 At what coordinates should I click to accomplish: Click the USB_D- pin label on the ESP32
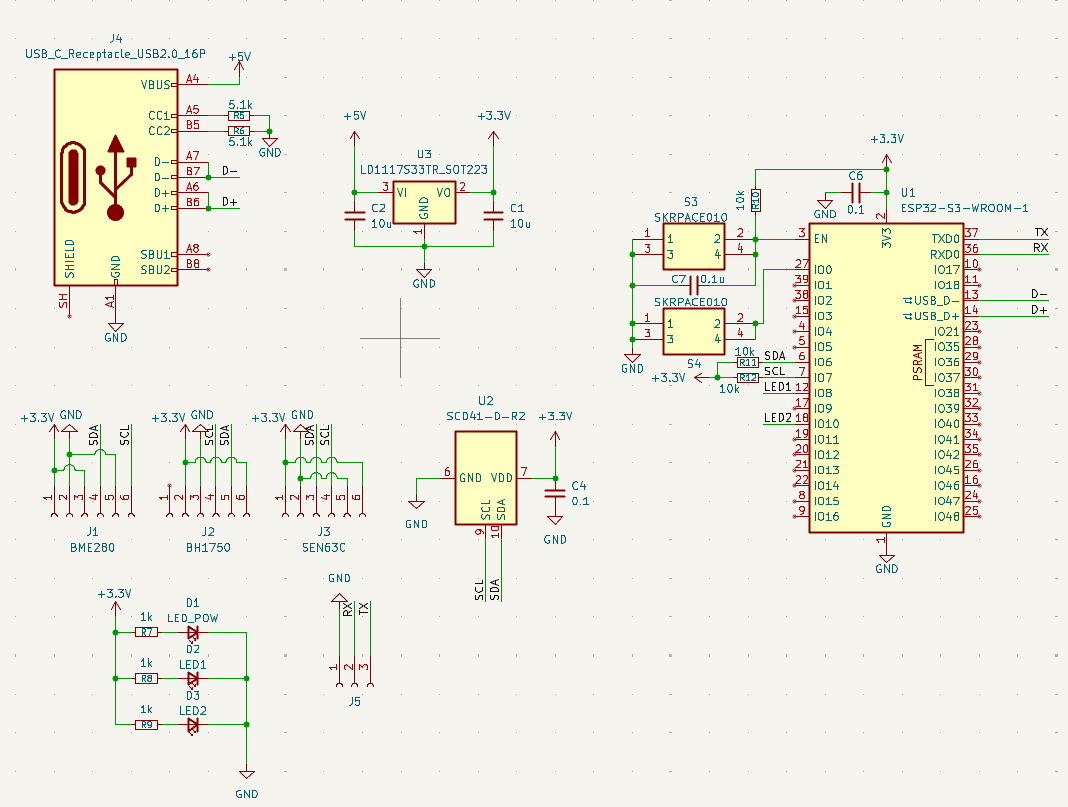(x=937, y=300)
